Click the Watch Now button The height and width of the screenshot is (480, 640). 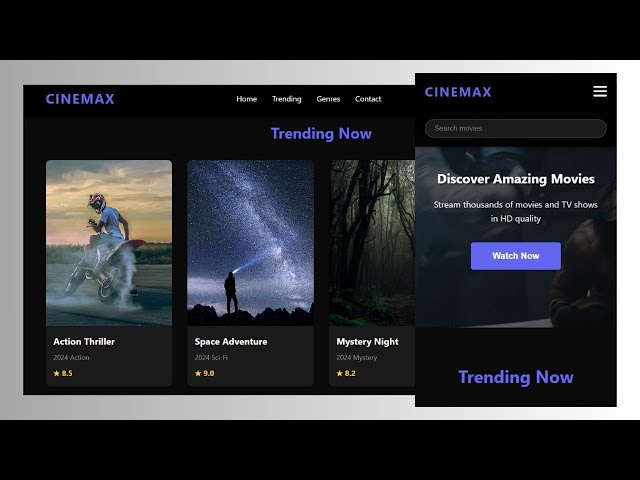pos(516,256)
